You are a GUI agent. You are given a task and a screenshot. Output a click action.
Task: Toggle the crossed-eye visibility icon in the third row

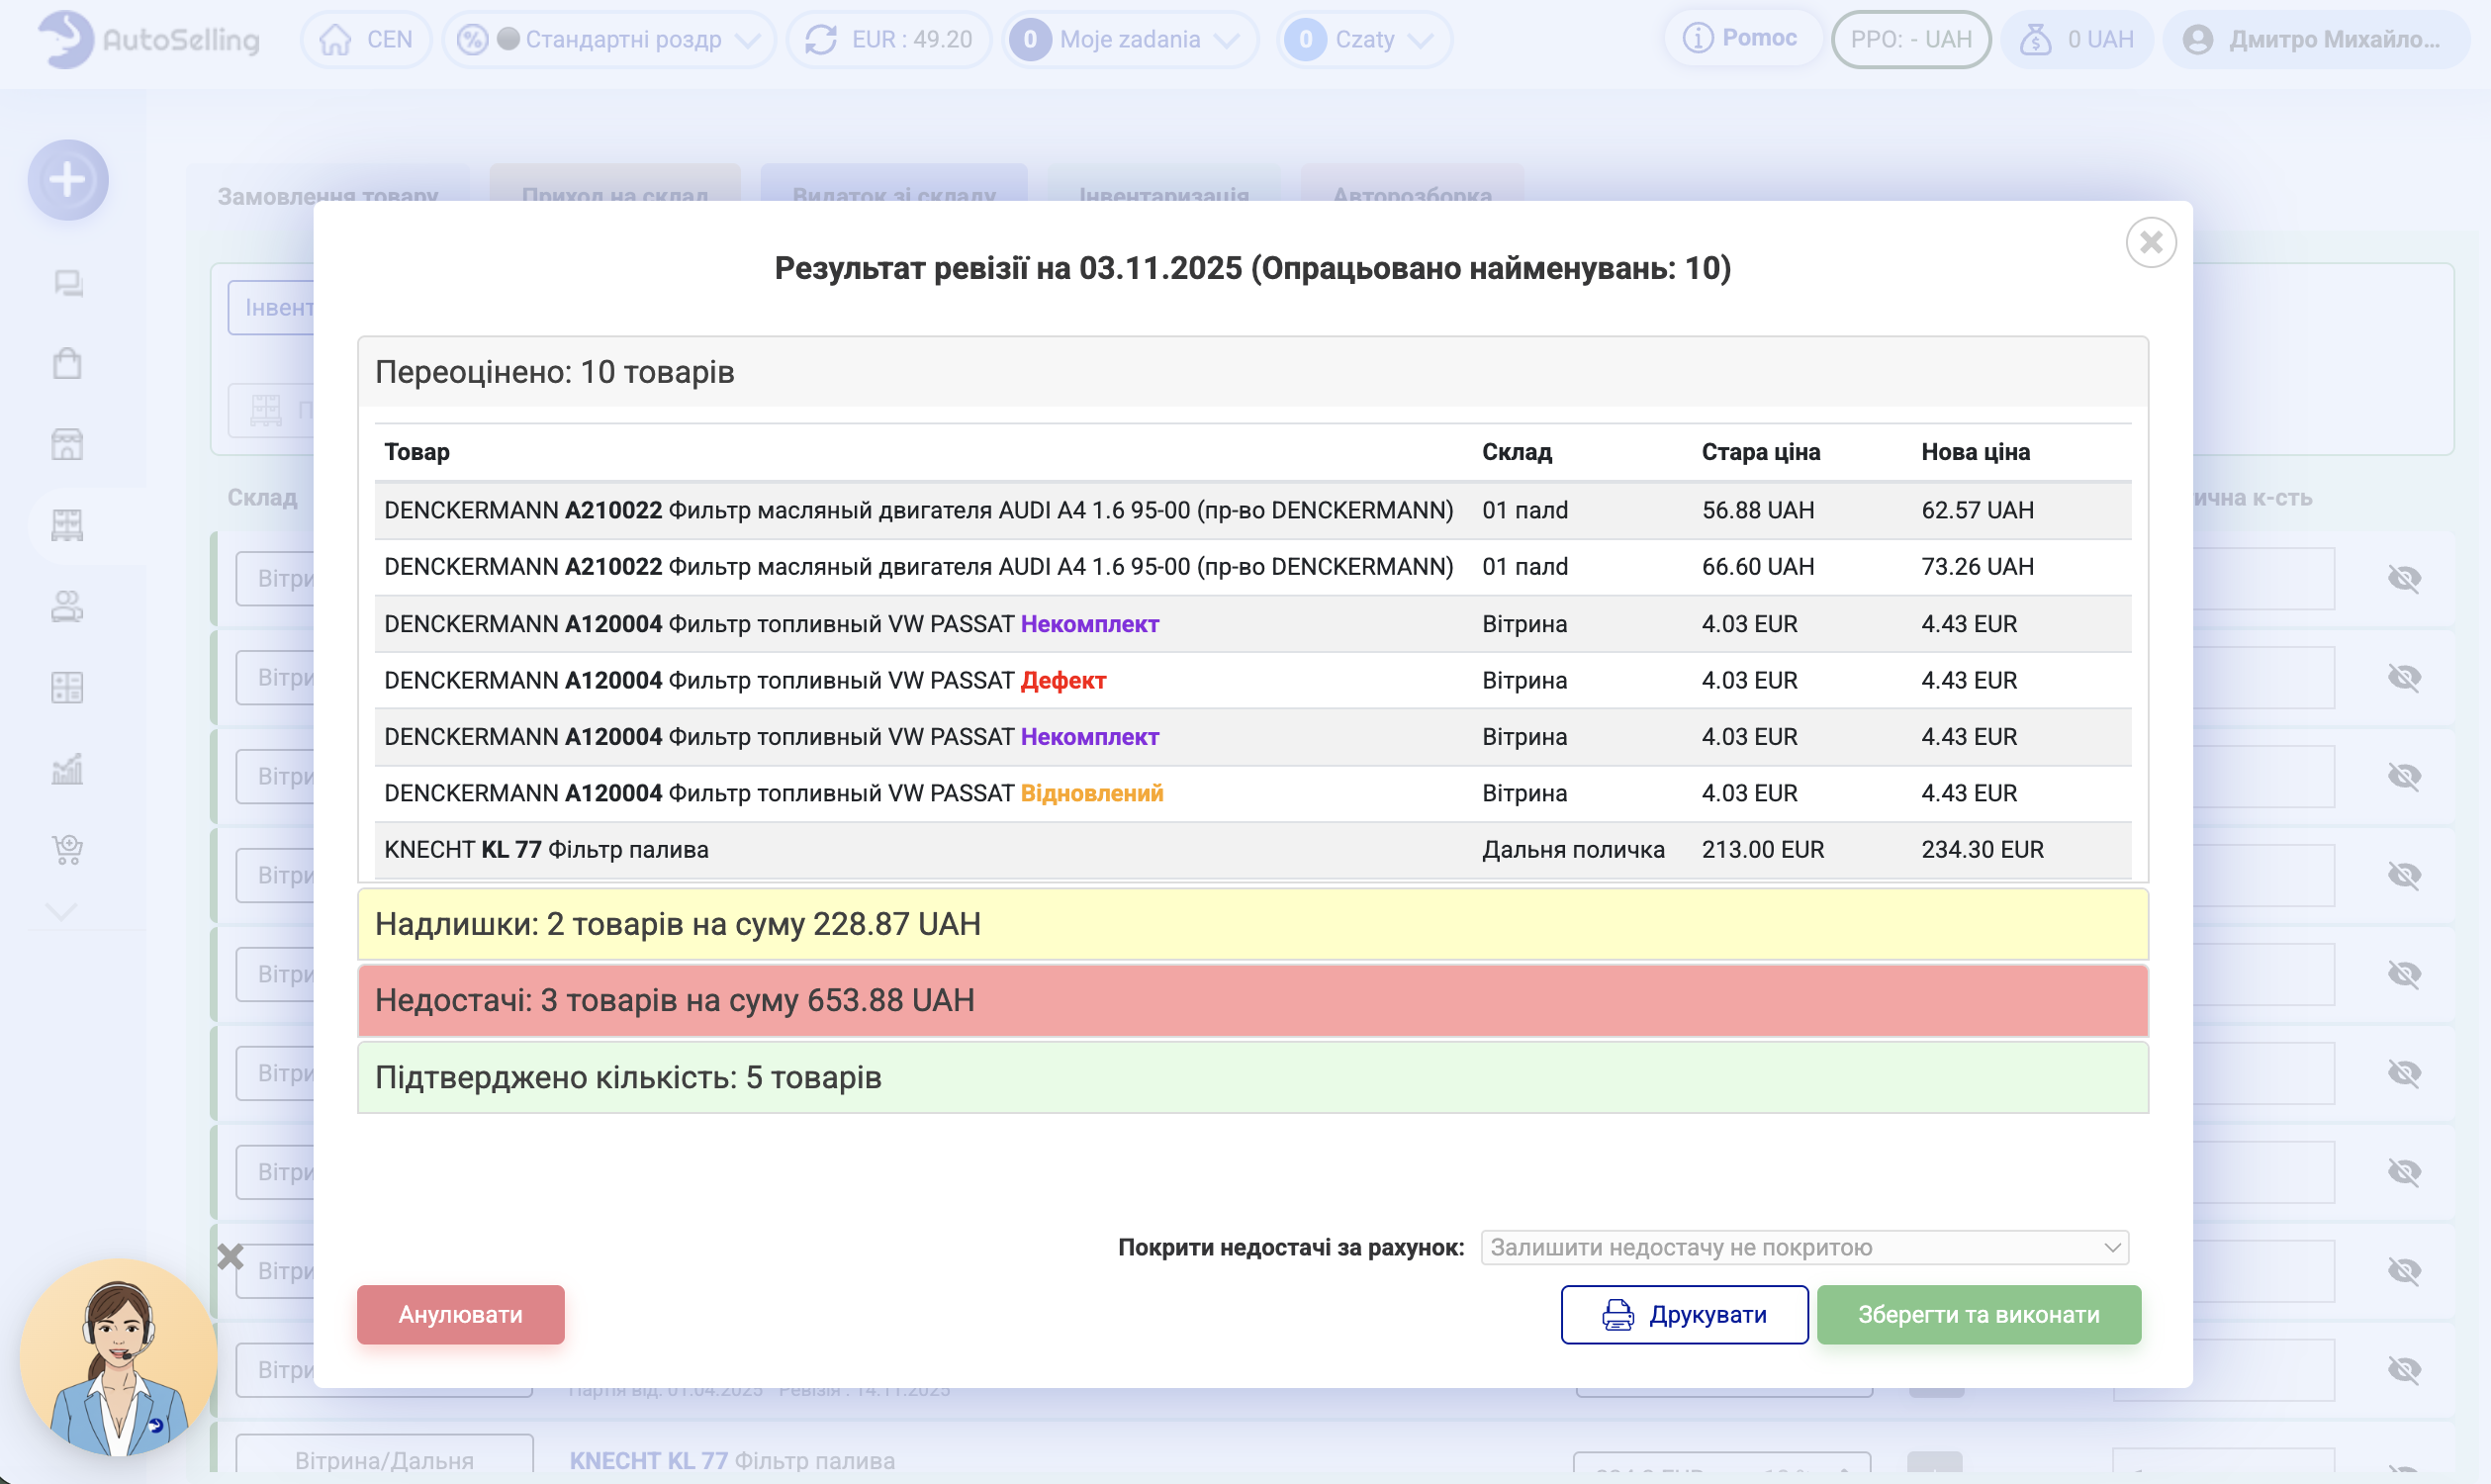pyautogui.click(x=2404, y=777)
